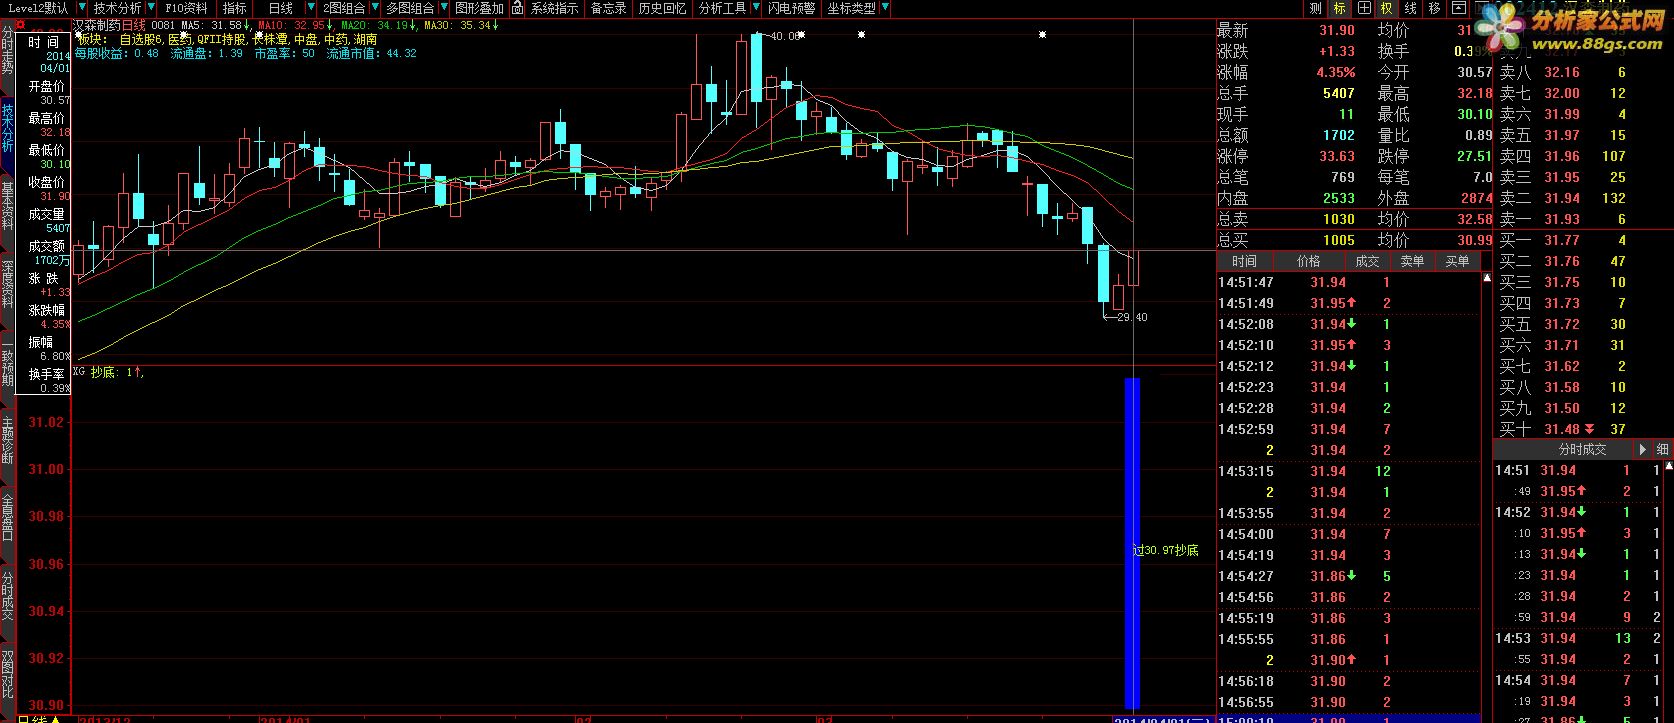The width and height of the screenshot is (1674, 723).
Task: Click the 时间 column header in trades table
Action: [x=1244, y=261]
